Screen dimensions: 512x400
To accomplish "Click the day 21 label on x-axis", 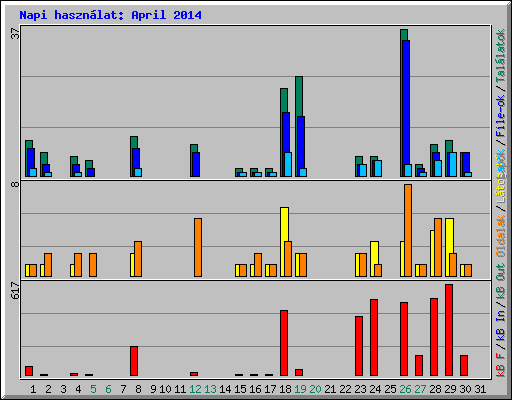I will click(330, 389).
